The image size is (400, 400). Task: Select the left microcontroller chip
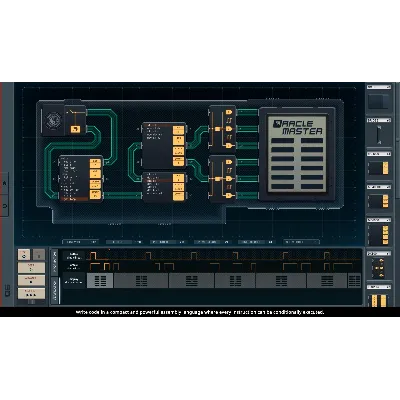tap(81, 179)
